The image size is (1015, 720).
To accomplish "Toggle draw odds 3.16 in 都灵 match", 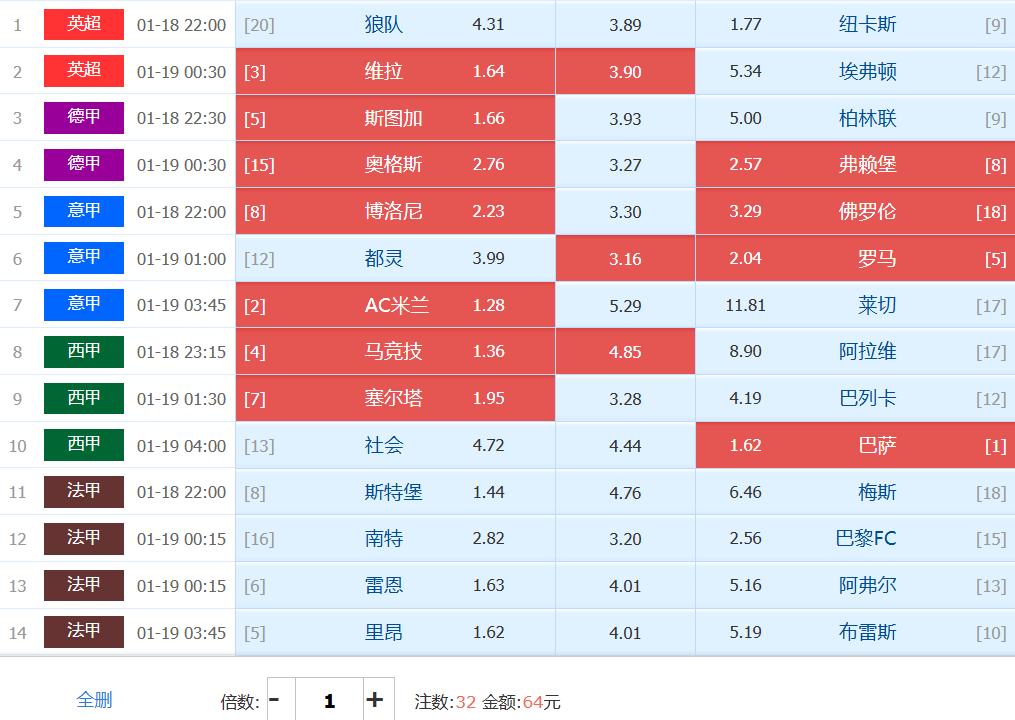I will pyautogui.click(x=625, y=258).
